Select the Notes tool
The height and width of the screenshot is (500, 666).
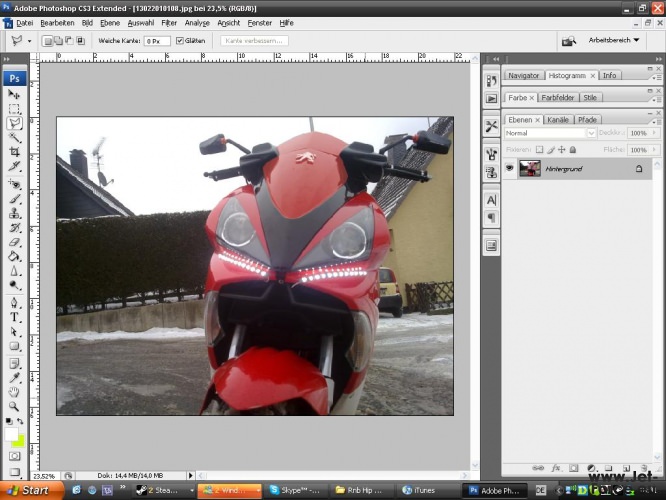[x=14, y=364]
